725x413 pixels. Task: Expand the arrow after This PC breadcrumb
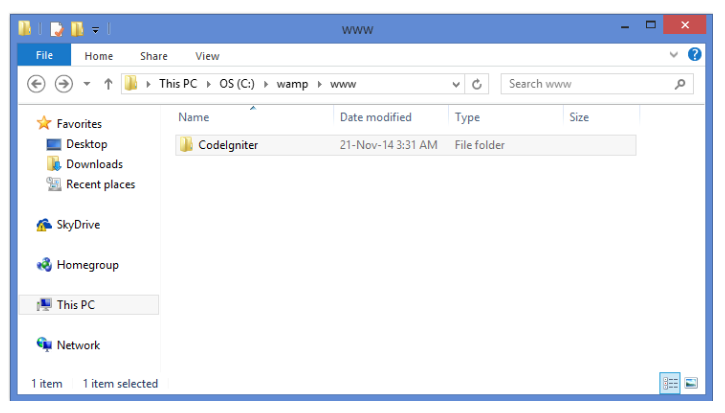[x=209, y=84]
